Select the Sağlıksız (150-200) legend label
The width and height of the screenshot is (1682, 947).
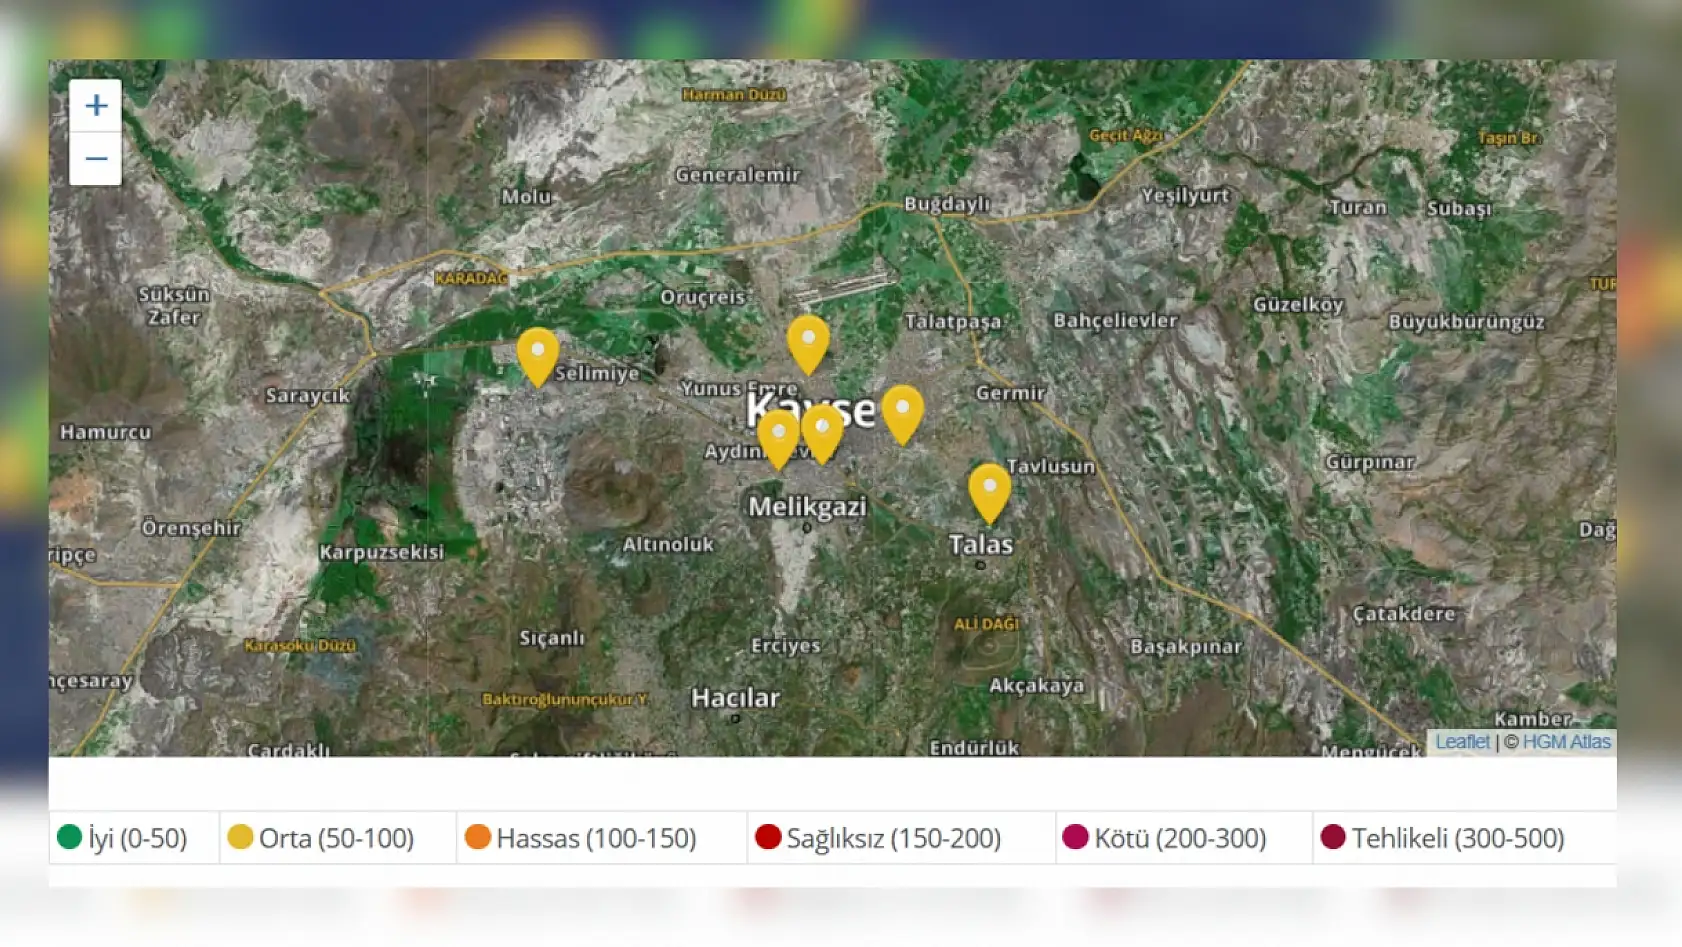(893, 838)
